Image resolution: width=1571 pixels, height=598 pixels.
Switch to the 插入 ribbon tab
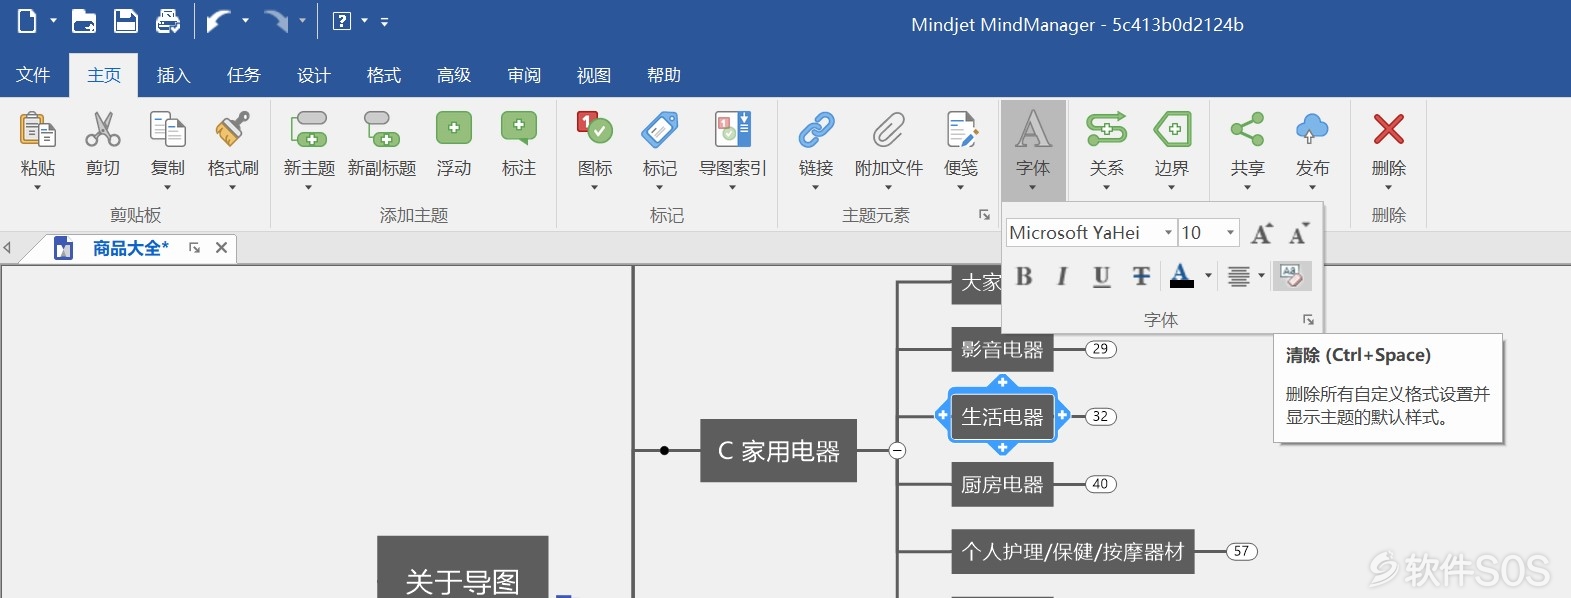point(173,75)
